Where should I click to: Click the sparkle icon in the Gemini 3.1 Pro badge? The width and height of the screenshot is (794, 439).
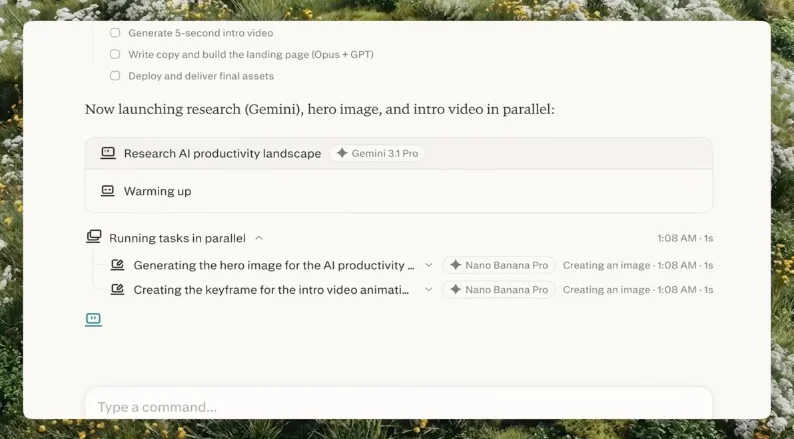click(x=342, y=154)
